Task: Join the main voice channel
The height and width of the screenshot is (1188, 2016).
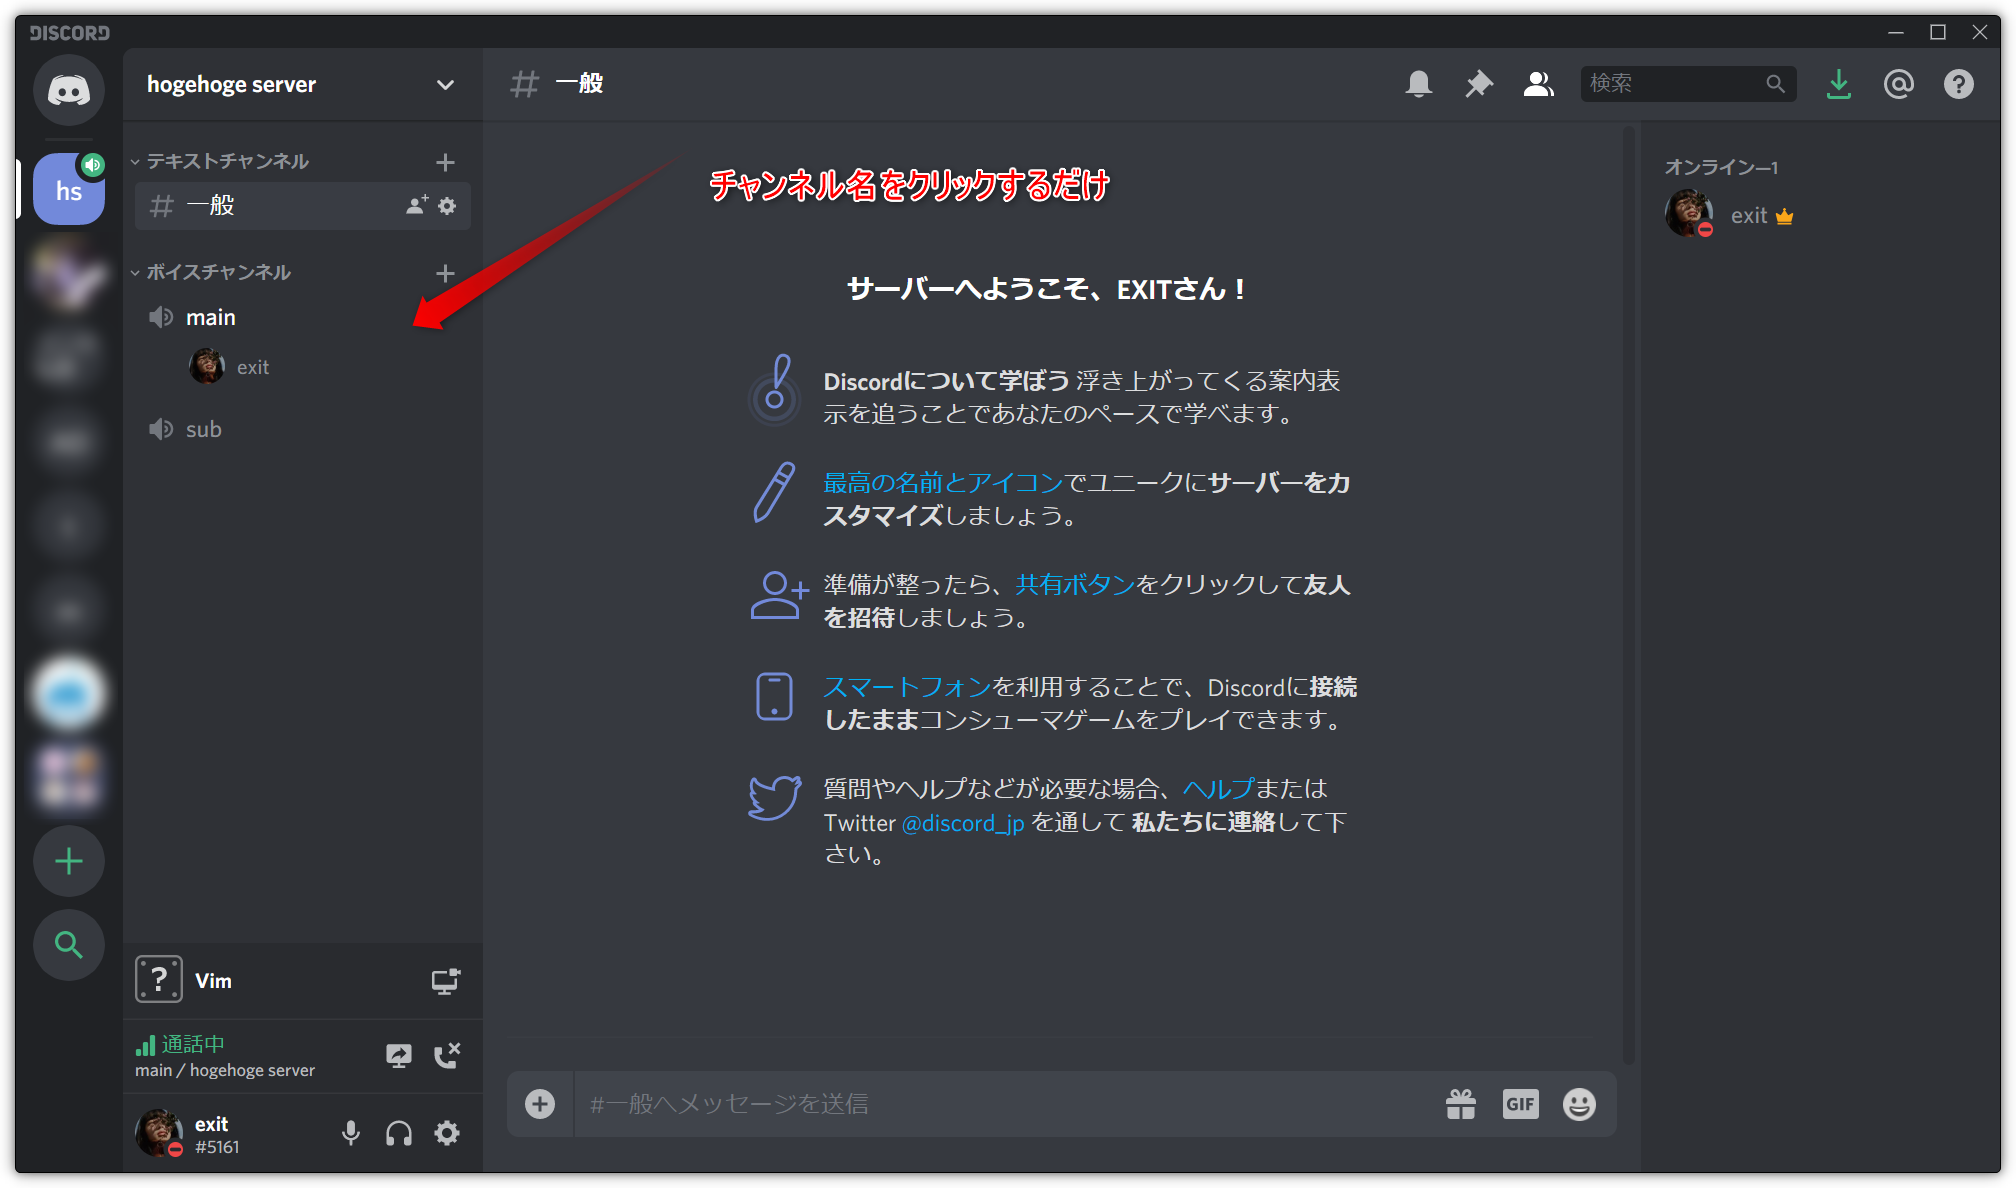Action: click(302, 317)
